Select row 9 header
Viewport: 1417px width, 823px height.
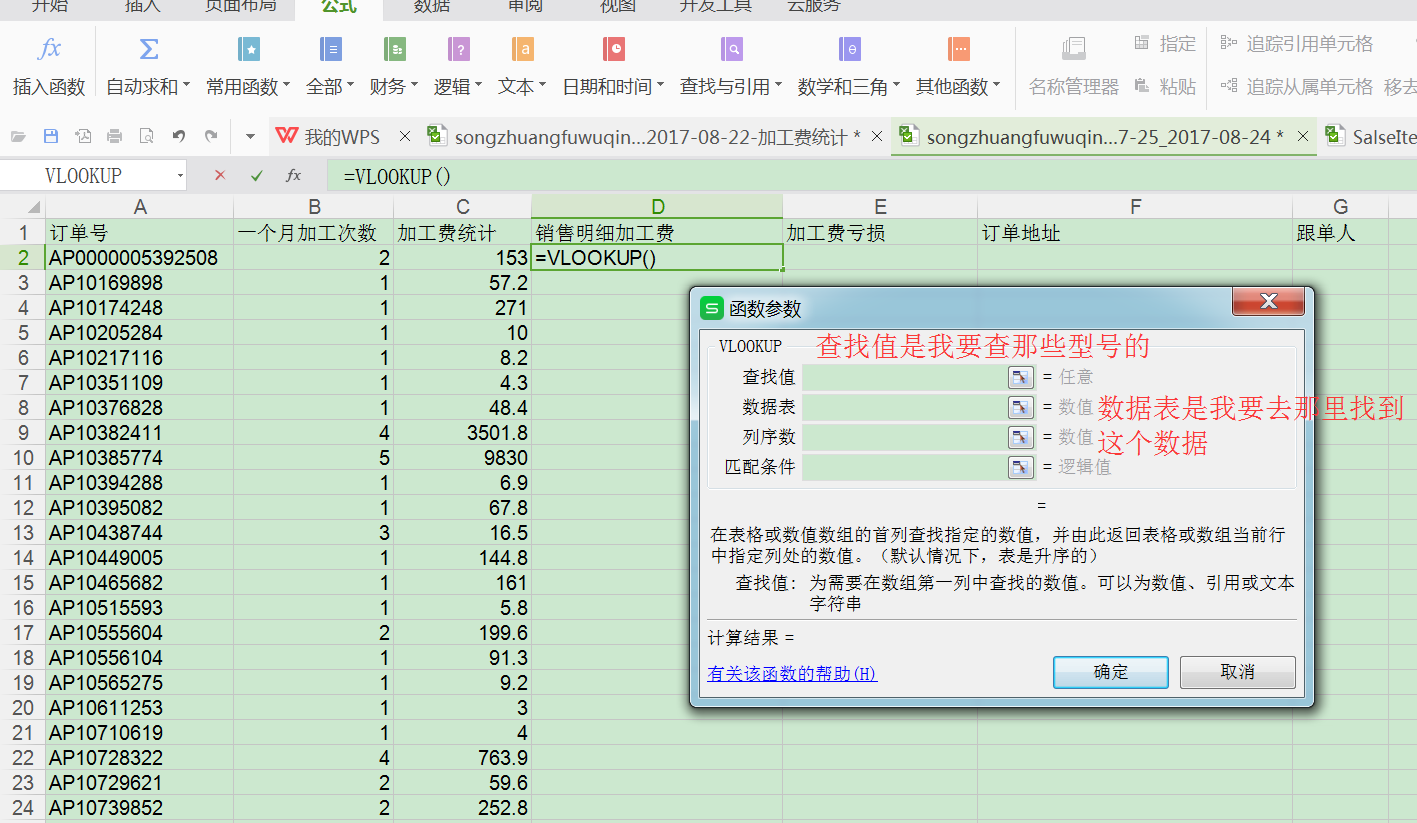click(23, 433)
